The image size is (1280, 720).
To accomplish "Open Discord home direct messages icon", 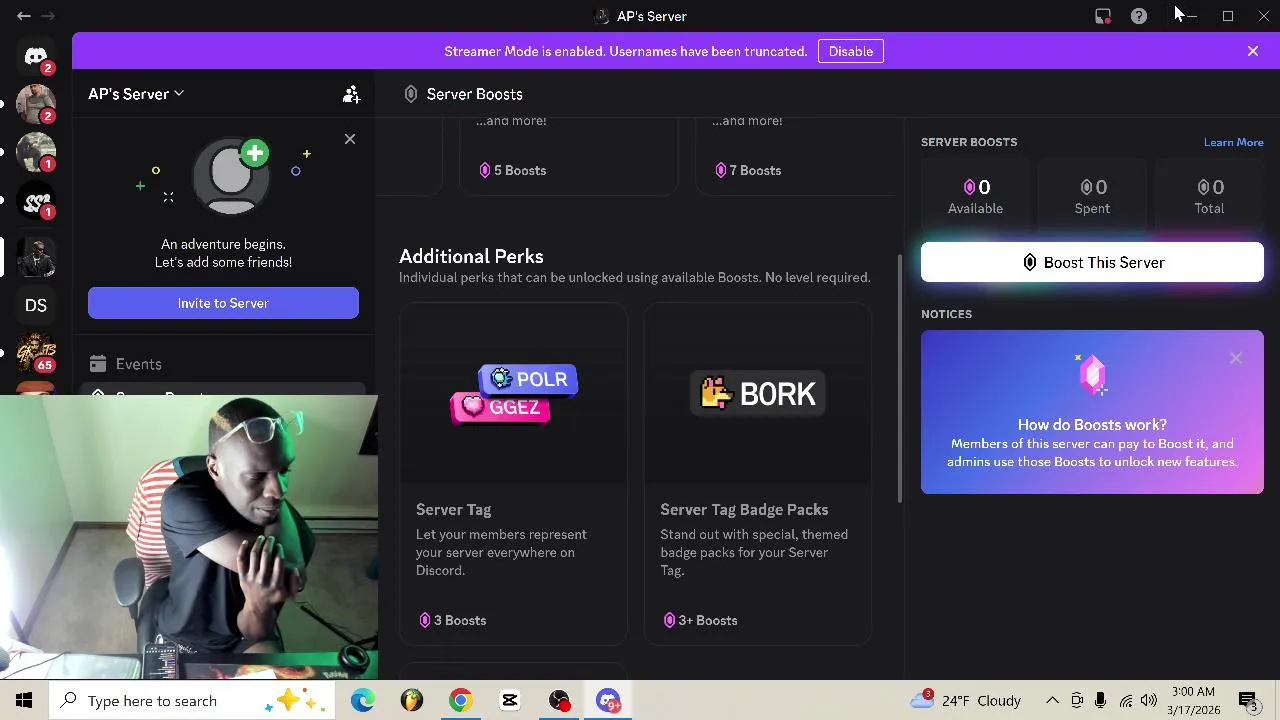I will coord(36,57).
